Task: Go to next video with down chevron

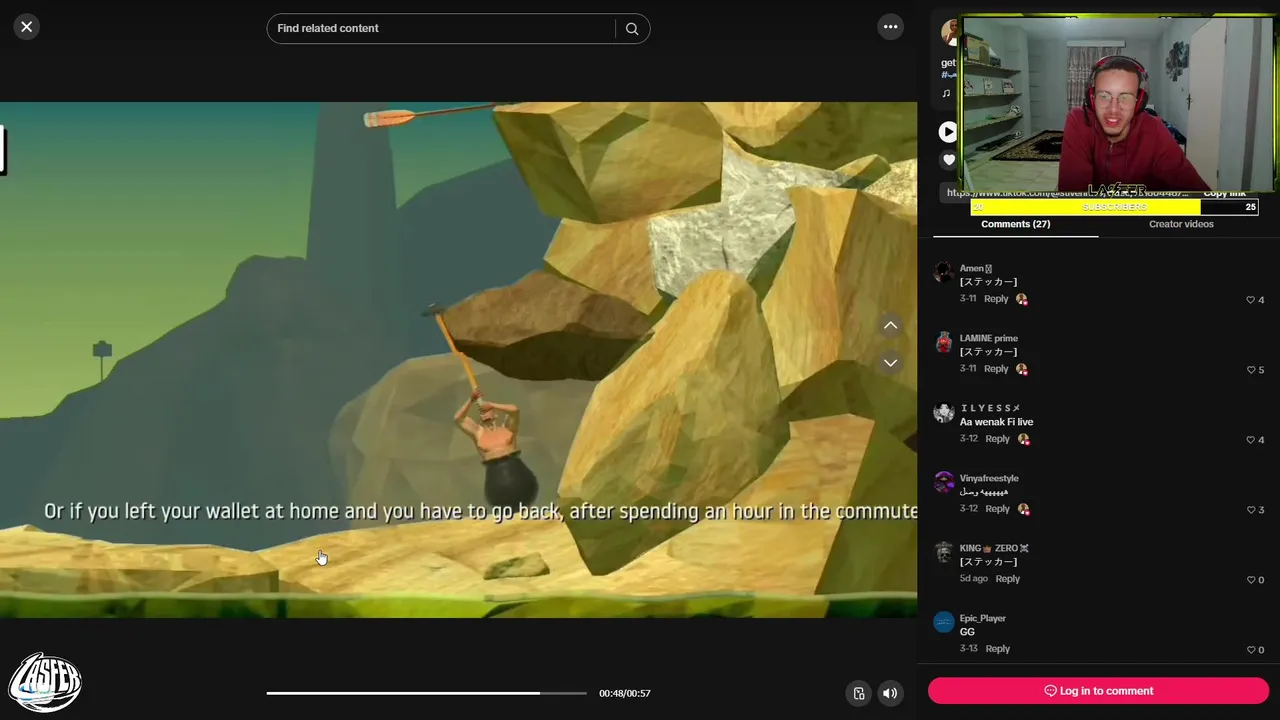Action: coord(890,363)
